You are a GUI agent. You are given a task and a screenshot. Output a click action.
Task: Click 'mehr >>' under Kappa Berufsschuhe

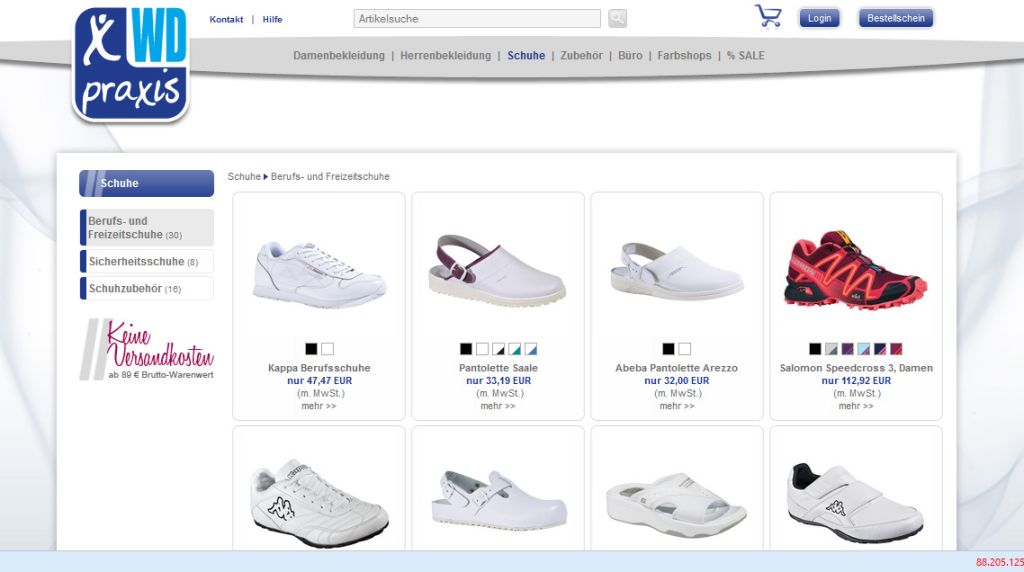point(319,406)
